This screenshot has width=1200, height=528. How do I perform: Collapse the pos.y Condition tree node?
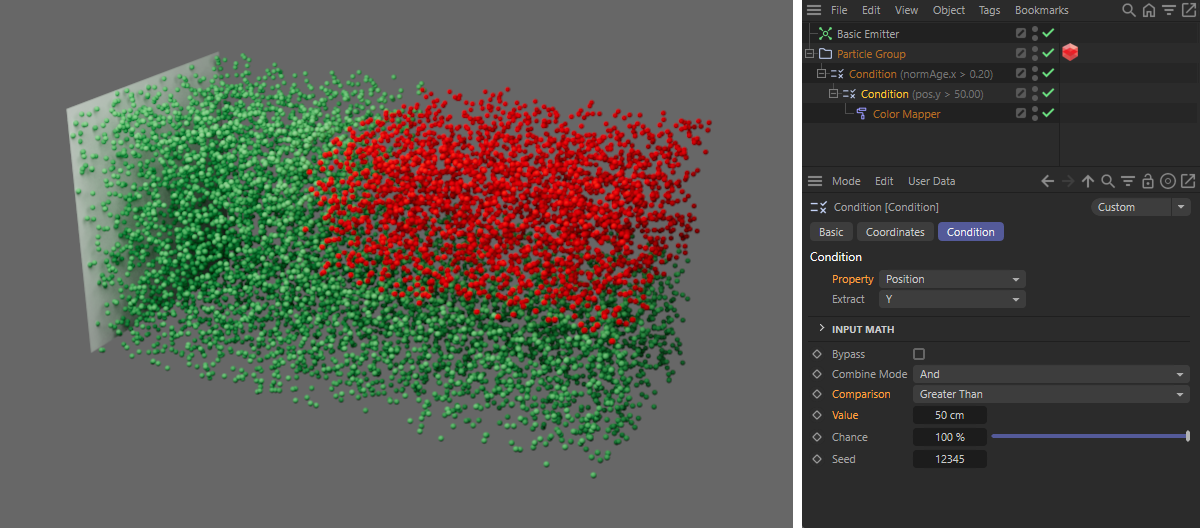tap(833, 94)
